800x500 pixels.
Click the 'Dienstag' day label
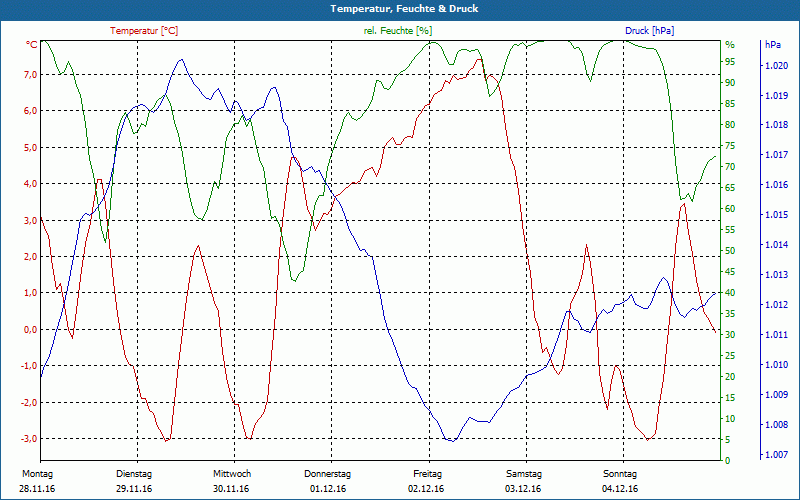(x=134, y=474)
